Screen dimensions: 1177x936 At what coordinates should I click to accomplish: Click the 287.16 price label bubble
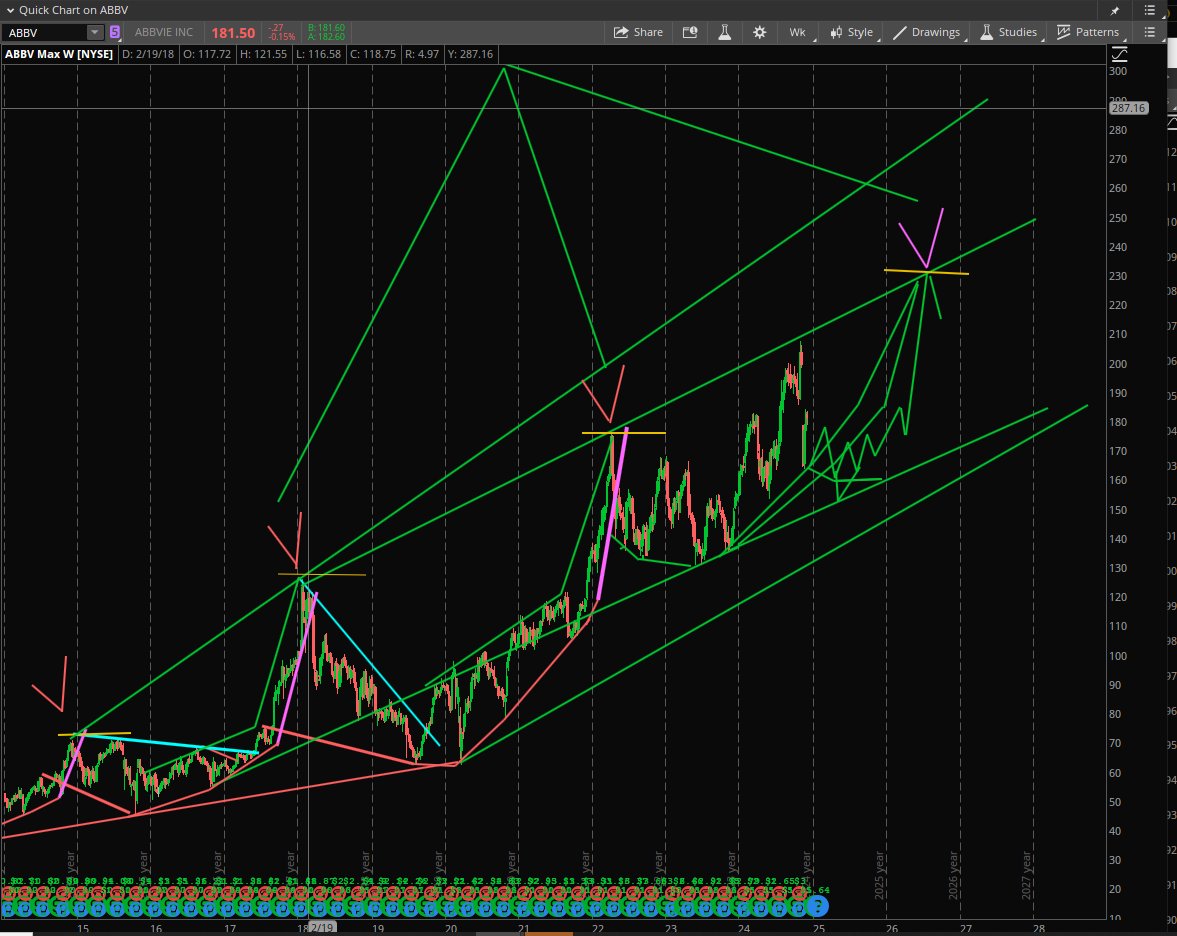(1128, 108)
